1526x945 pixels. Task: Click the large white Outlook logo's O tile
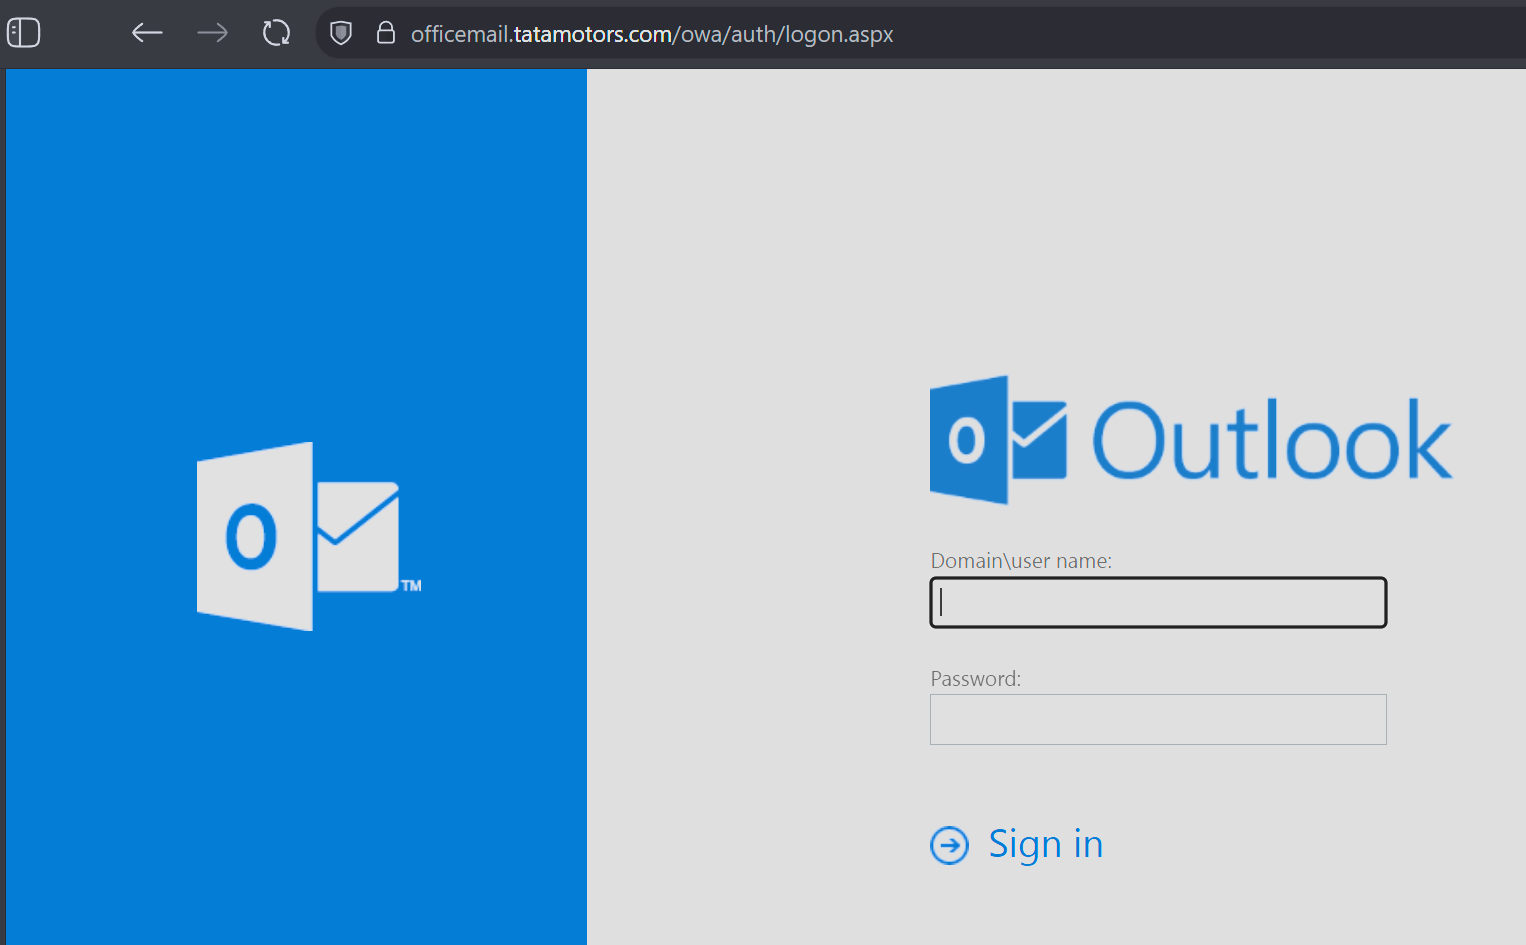[x=254, y=536]
